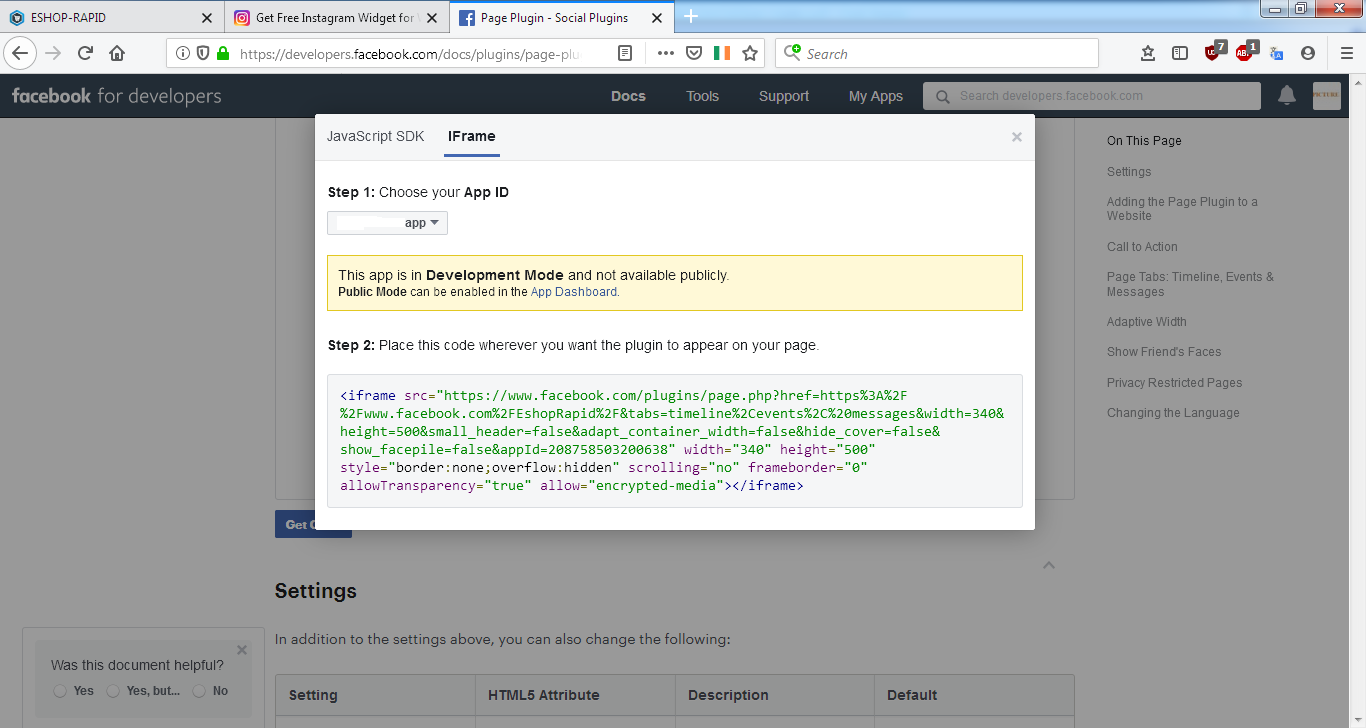Open a new browser tab
The width and height of the screenshot is (1366, 728).
click(x=691, y=16)
